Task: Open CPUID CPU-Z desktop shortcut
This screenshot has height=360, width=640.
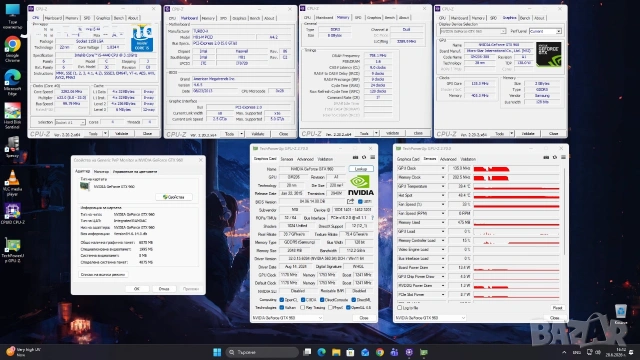Action: (x=13, y=214)
